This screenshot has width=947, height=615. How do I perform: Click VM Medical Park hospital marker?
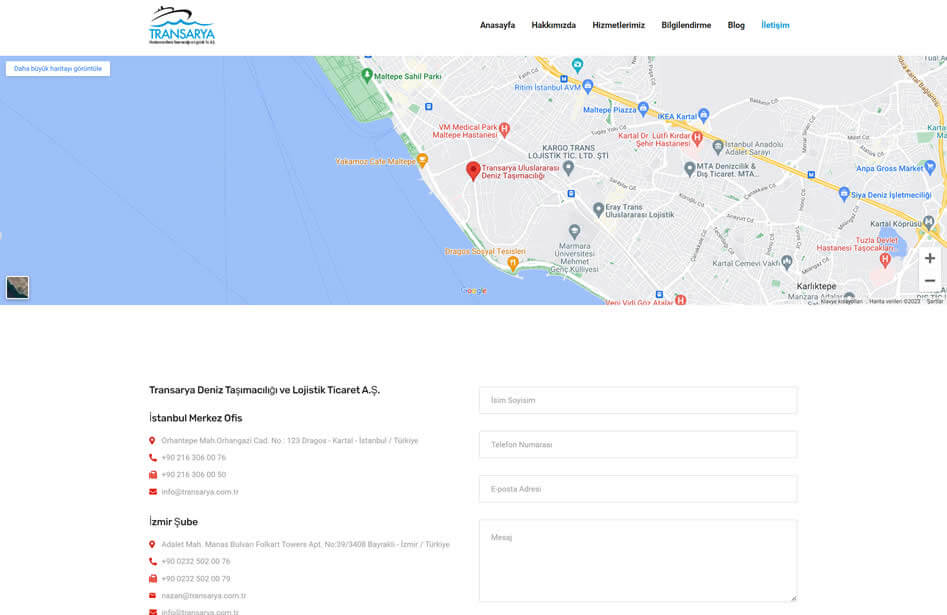(505, 128)
